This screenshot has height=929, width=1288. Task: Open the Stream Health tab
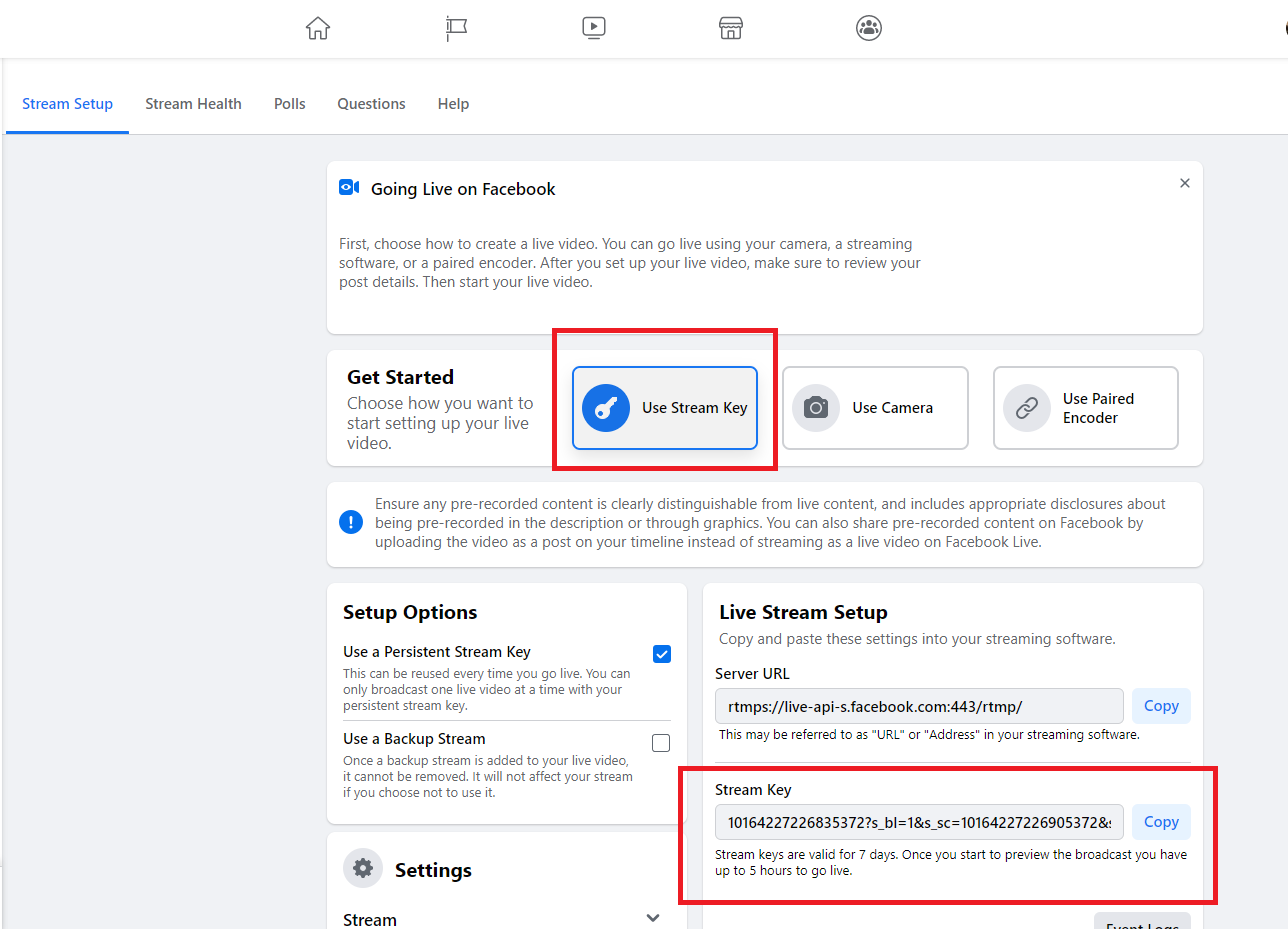(193, 104)
